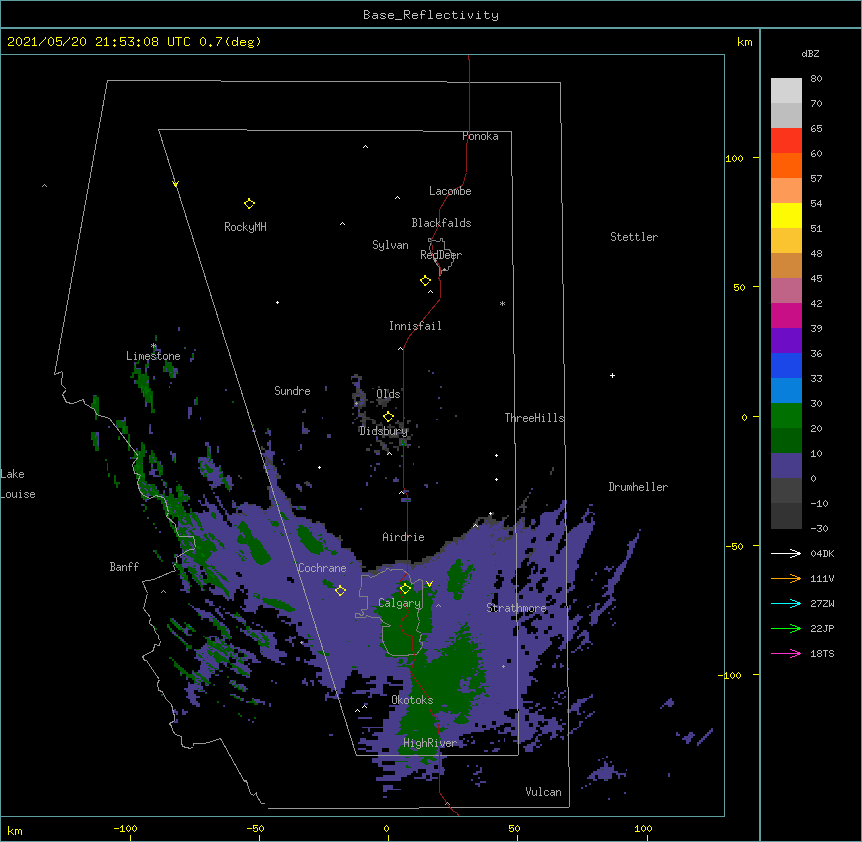This screenshot has width=862, height=842.
Task: Click the Banff label
Action: point(124,567)
